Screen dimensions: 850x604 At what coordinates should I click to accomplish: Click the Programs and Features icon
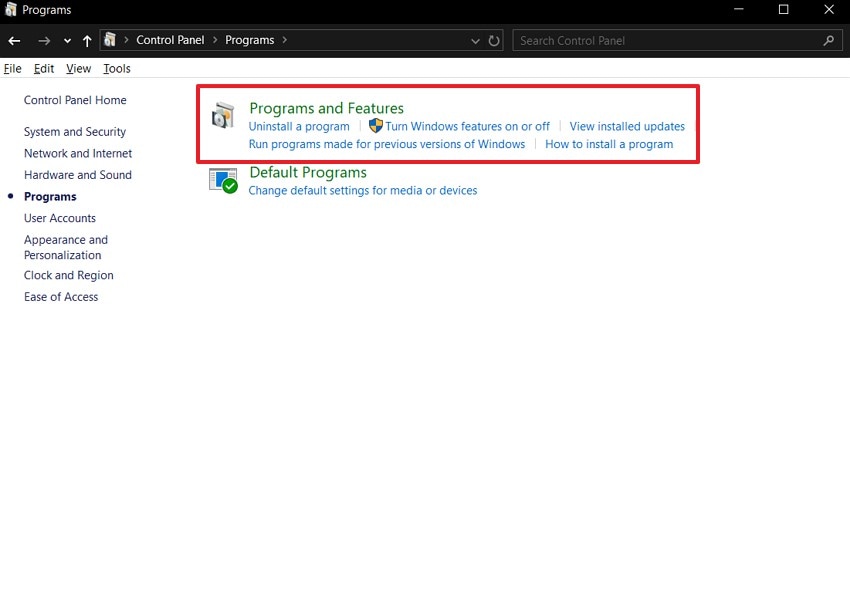tap(223, 115)
